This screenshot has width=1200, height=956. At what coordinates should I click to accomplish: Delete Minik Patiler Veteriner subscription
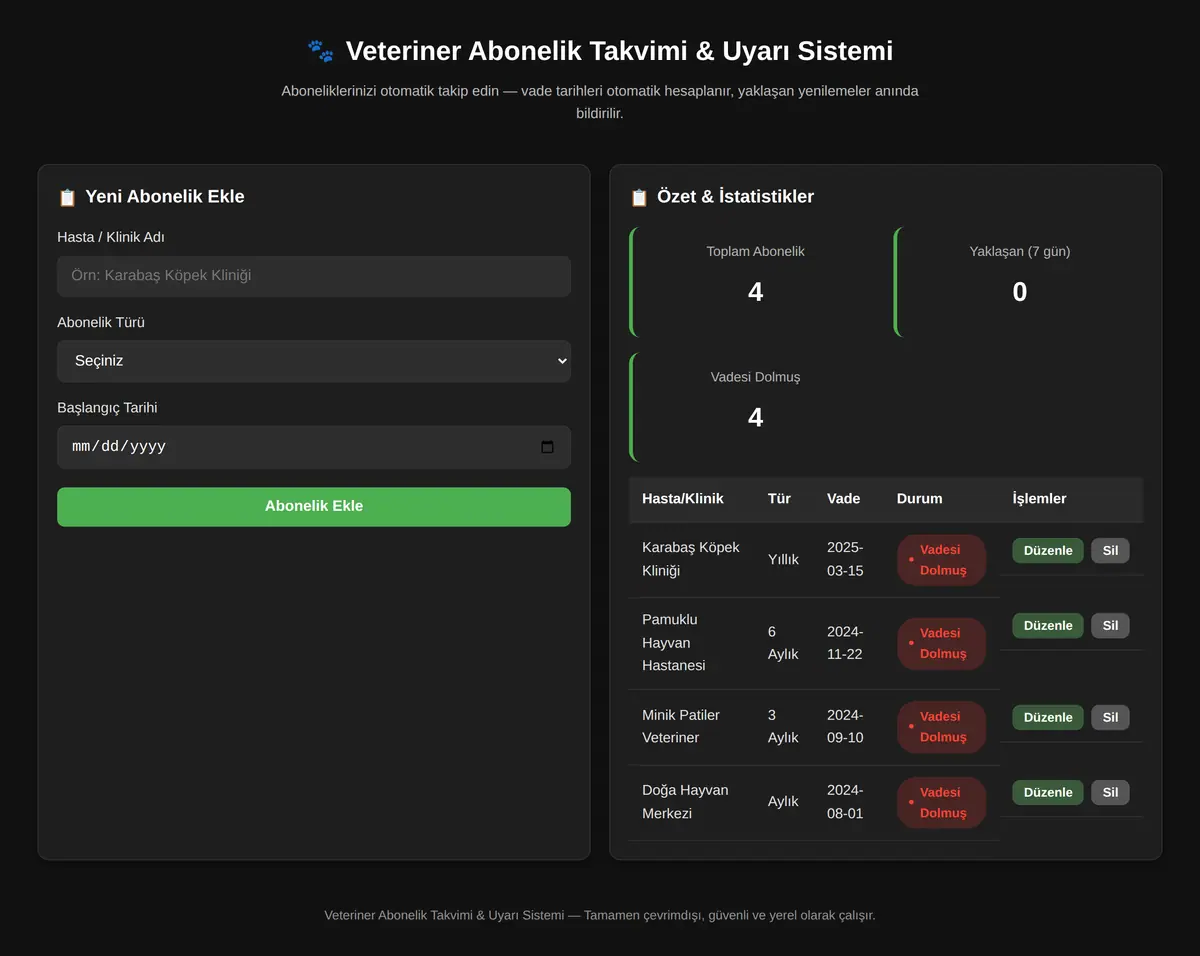pos(1110,717)
